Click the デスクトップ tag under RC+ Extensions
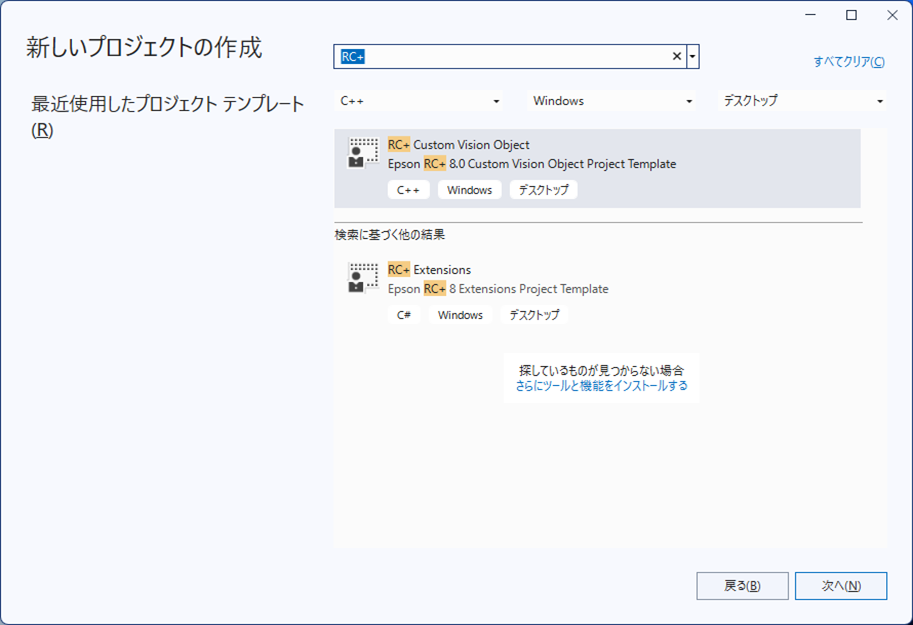The width and height of the screenshot is (913, 625). tap(533, 315)
